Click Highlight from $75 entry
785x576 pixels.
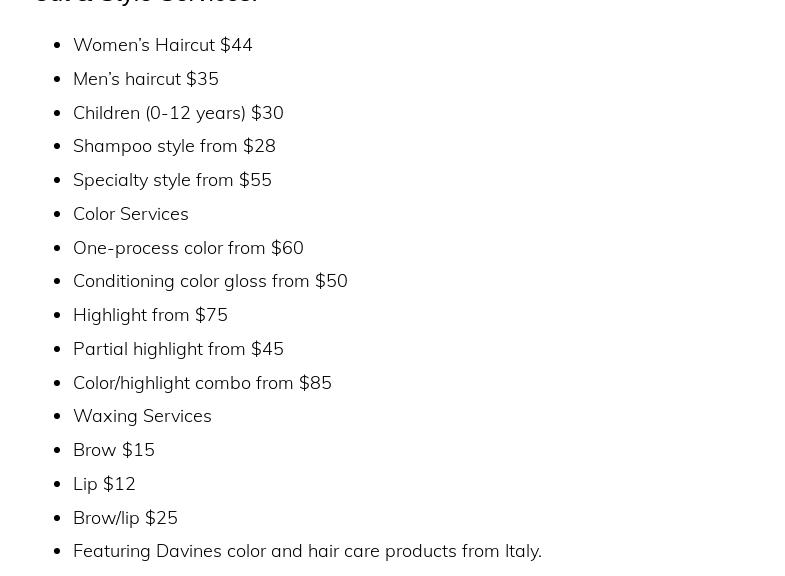(x=150, y=315)
